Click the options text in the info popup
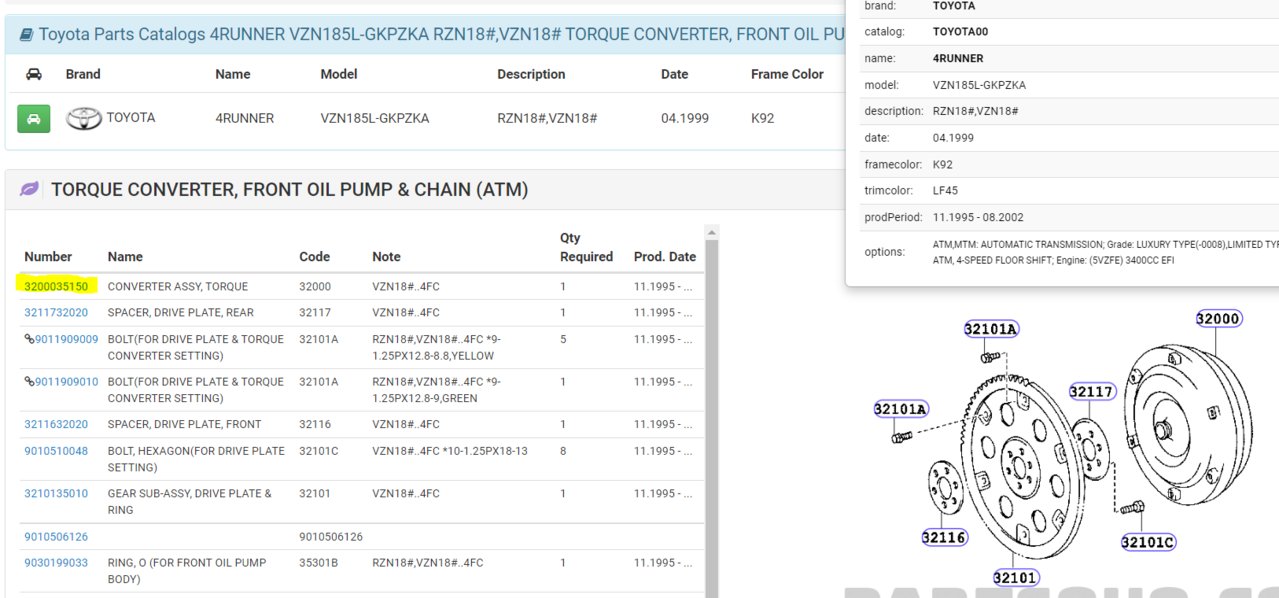1279x598 pixels. 1105,252
